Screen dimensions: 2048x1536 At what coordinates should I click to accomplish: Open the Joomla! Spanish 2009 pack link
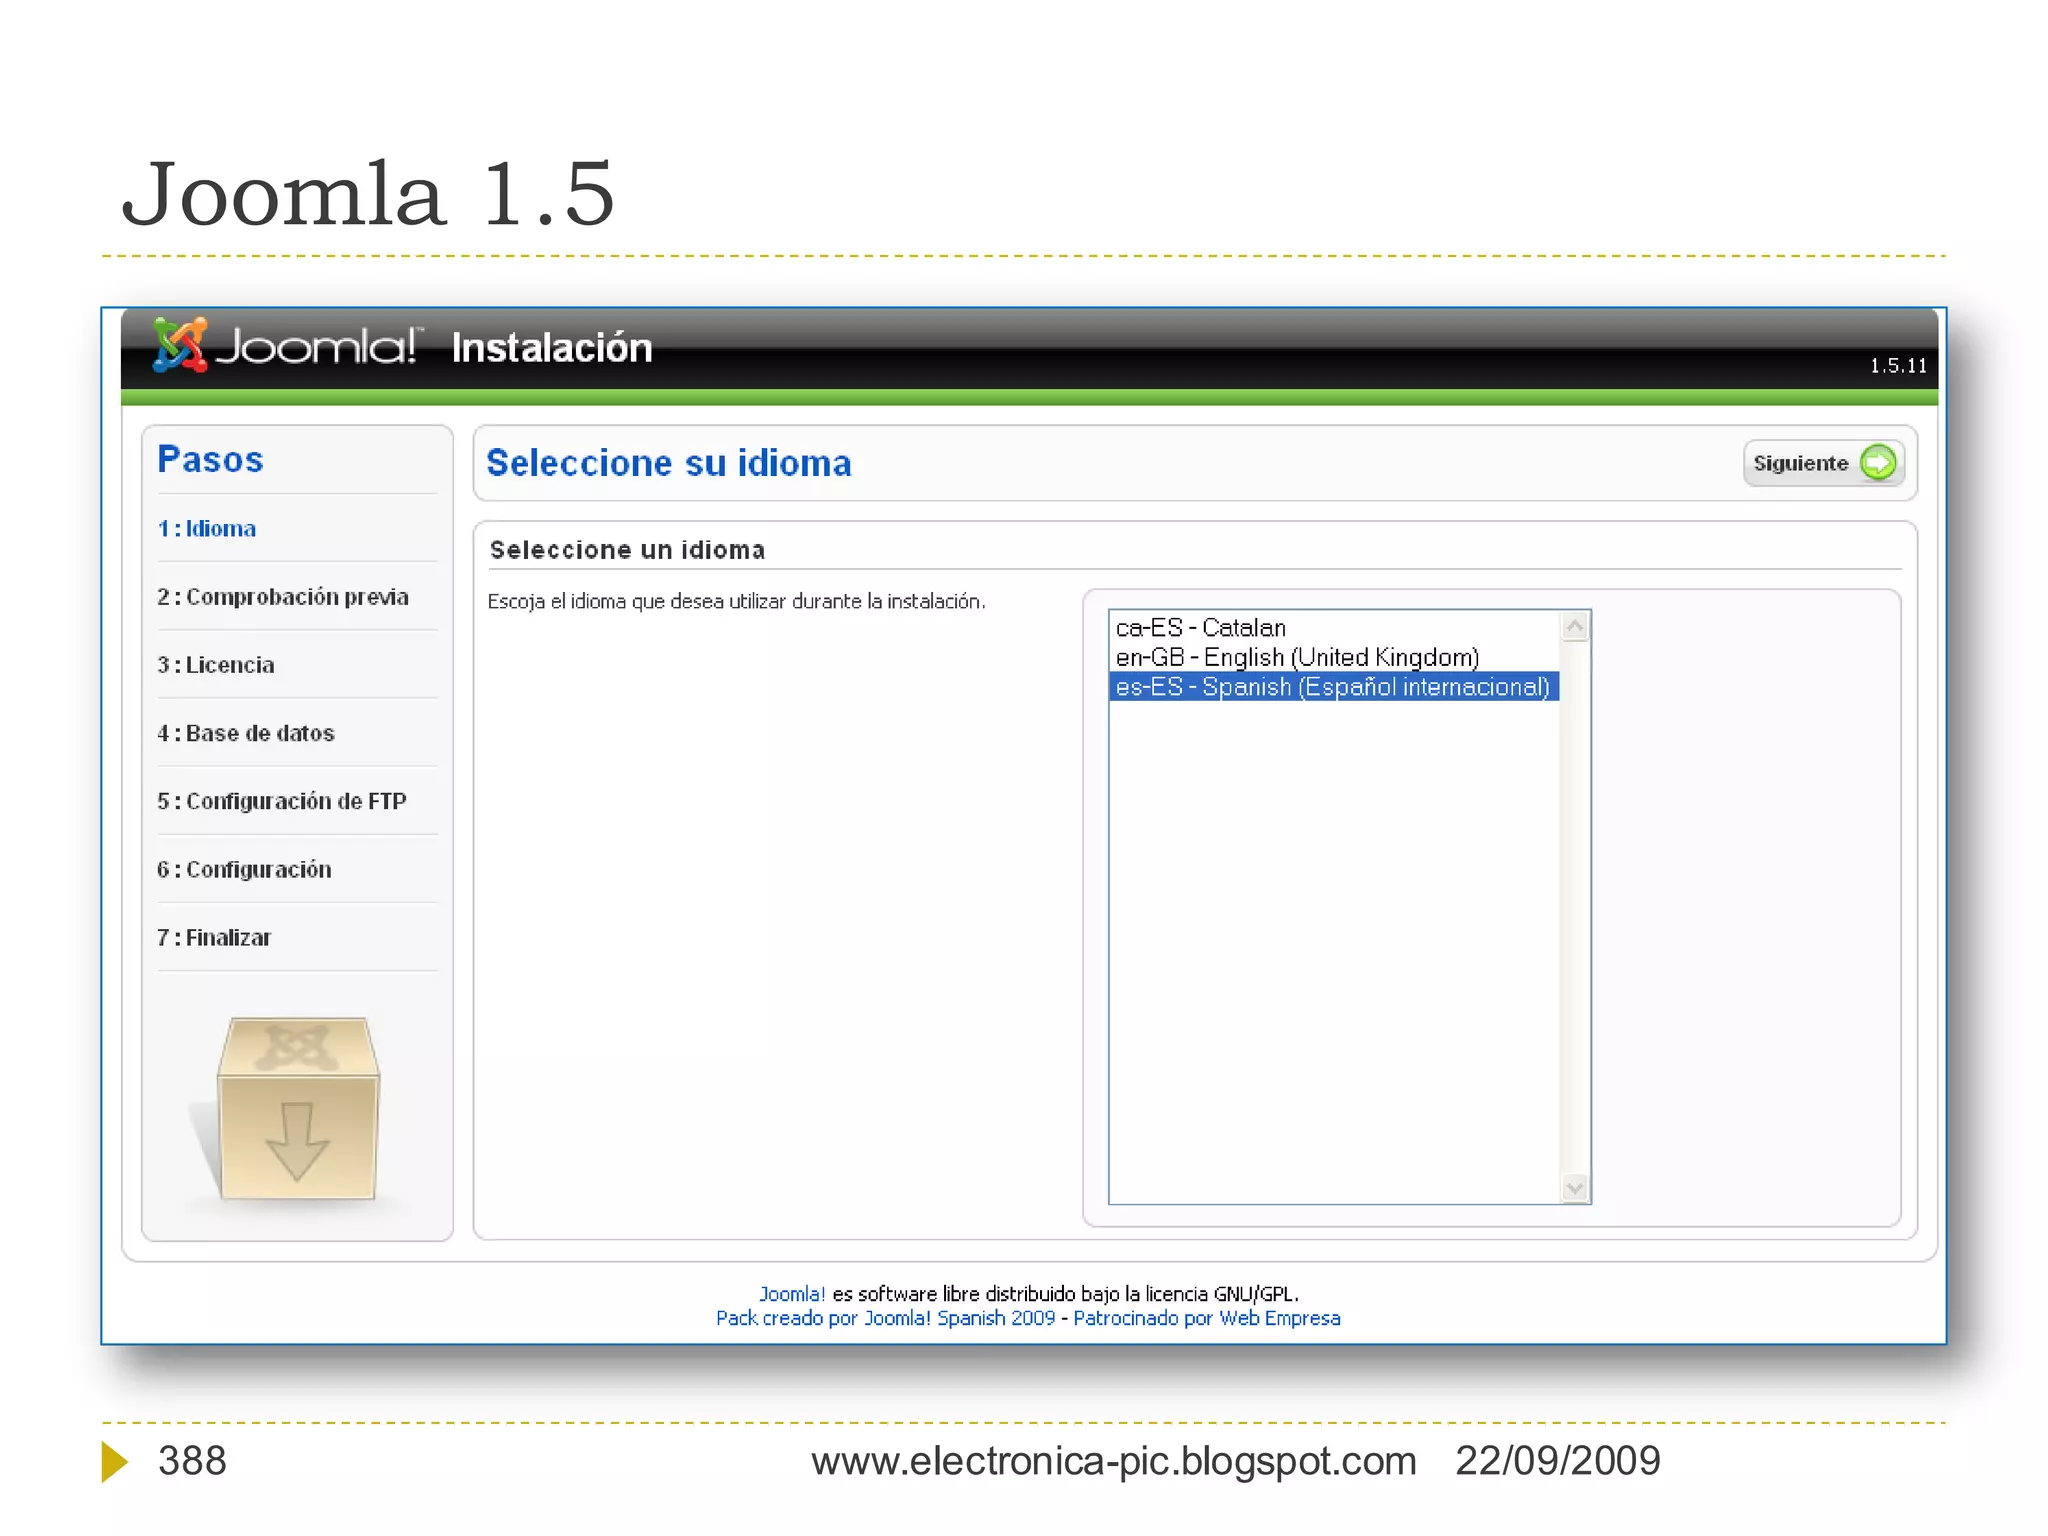(x=885, y=1318)
